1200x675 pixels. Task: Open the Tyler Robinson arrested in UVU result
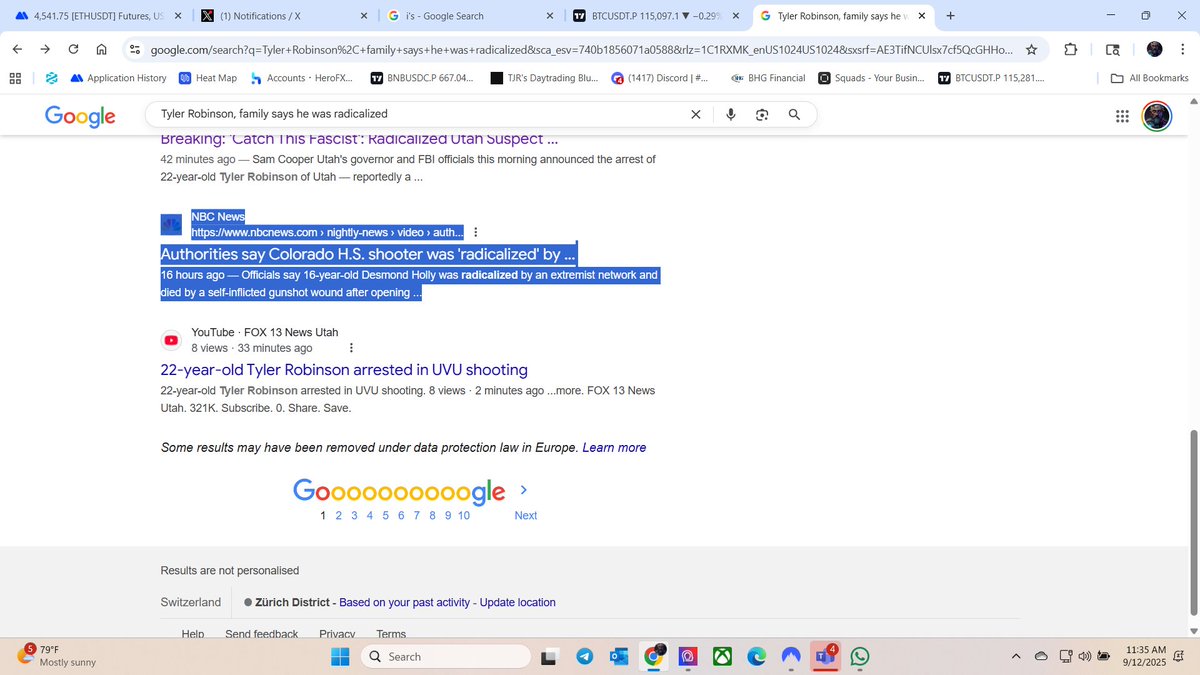tap(344, 370)
